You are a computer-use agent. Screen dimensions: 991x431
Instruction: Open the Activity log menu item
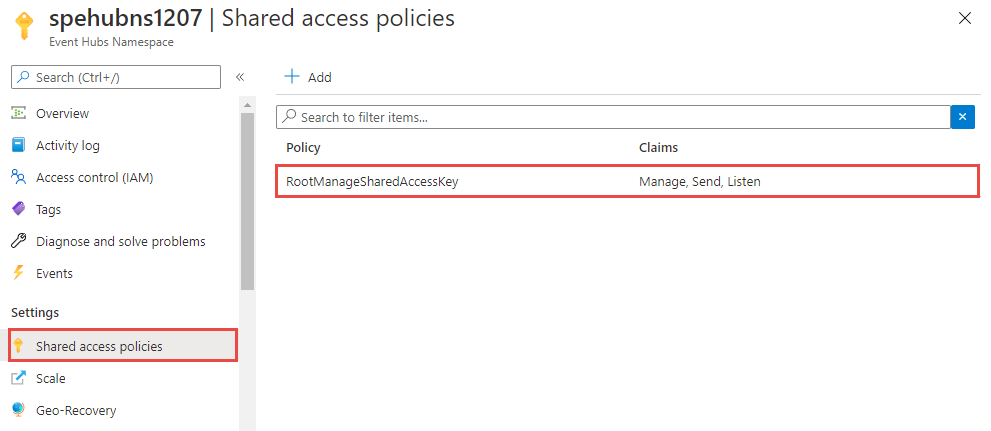[x=68, y=145]
